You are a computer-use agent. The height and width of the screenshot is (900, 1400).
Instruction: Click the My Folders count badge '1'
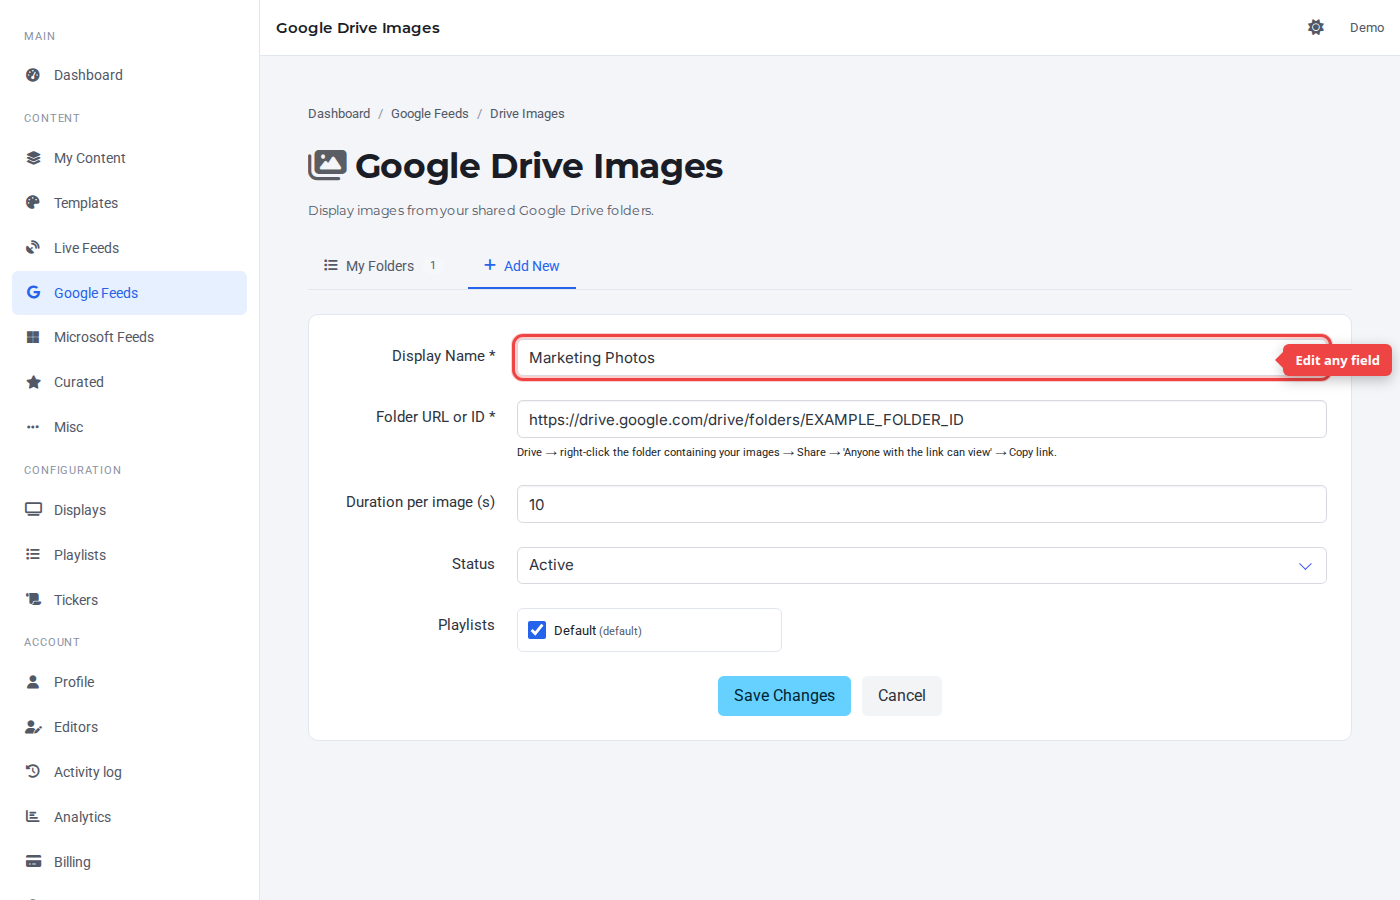pyautogui.click(x=433, y=265)
